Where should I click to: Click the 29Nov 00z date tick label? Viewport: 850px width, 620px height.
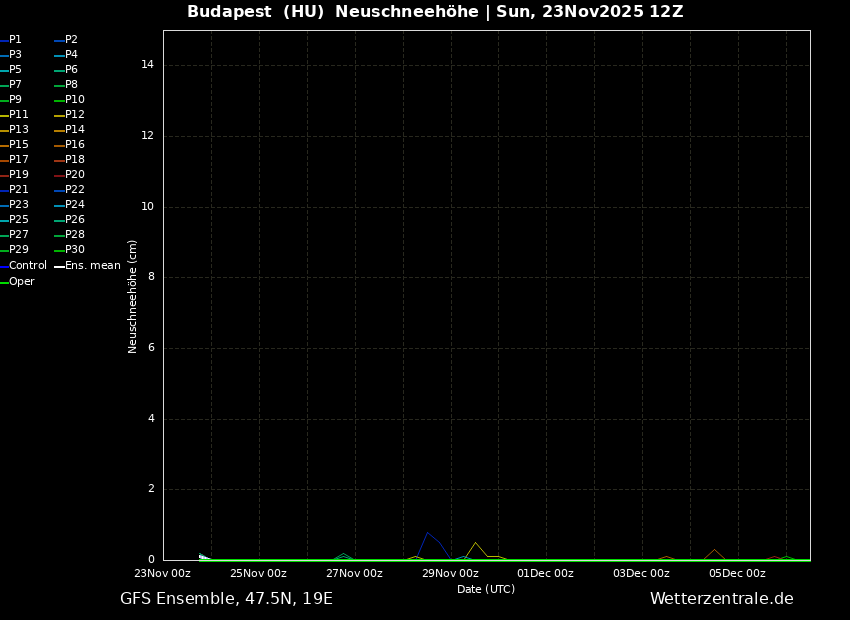450,573
